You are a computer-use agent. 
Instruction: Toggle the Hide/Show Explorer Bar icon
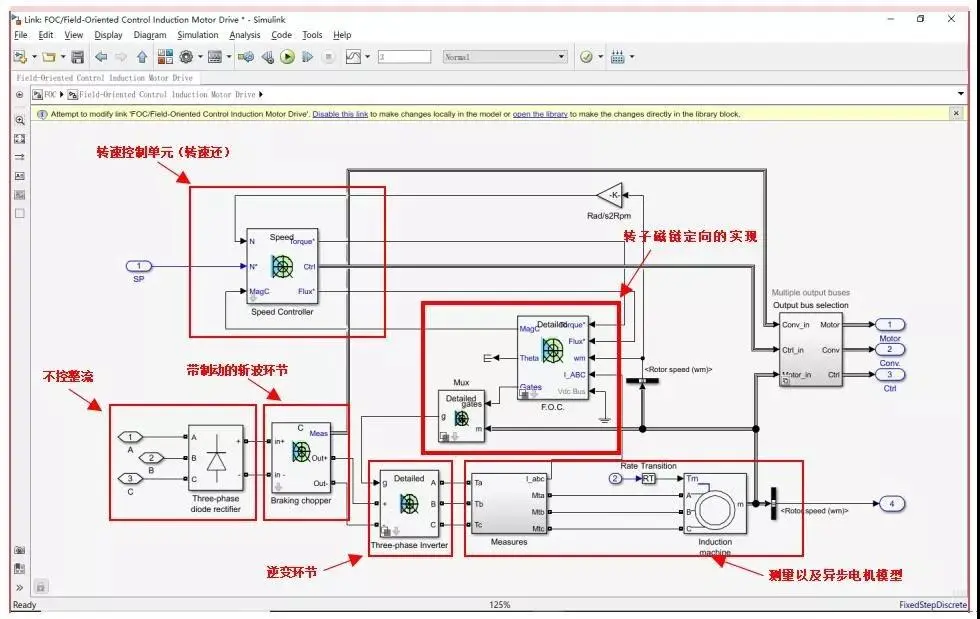click(x=19, y=94)
